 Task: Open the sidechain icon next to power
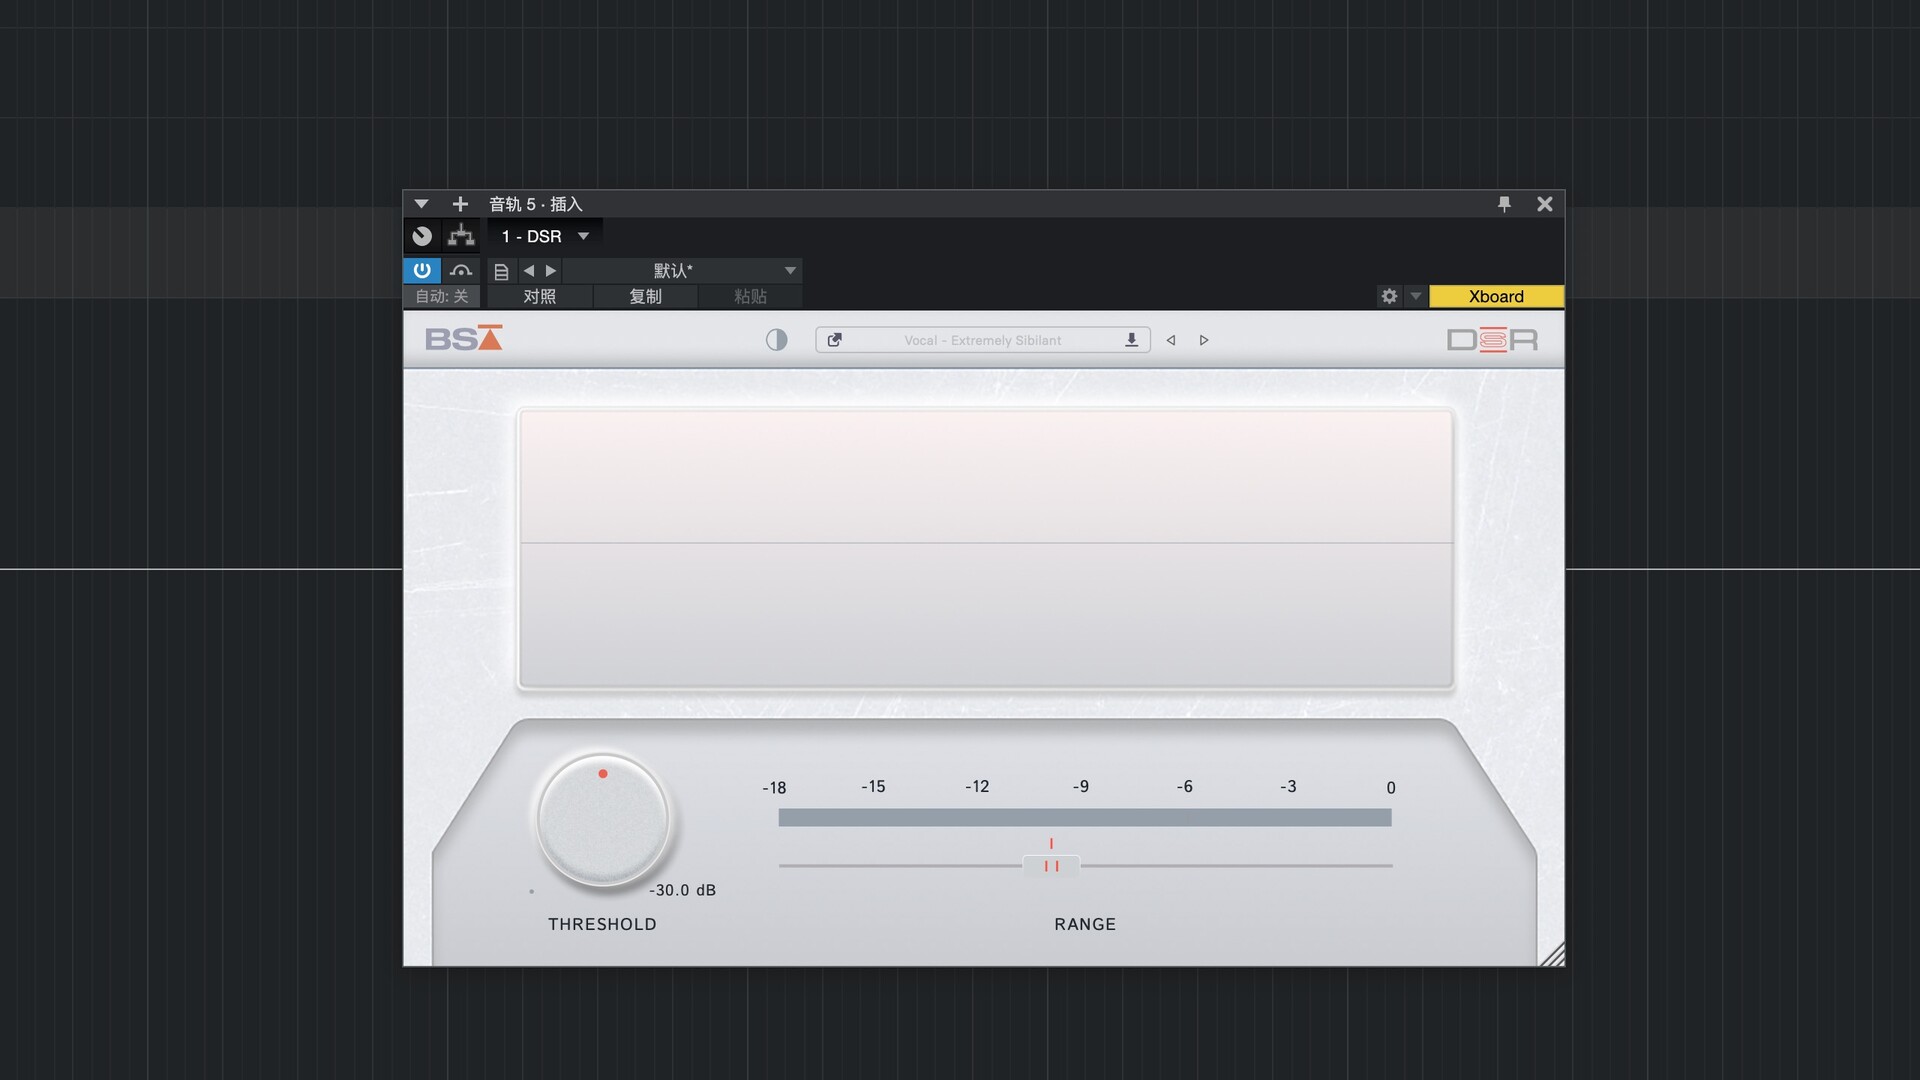coord(461,270)
